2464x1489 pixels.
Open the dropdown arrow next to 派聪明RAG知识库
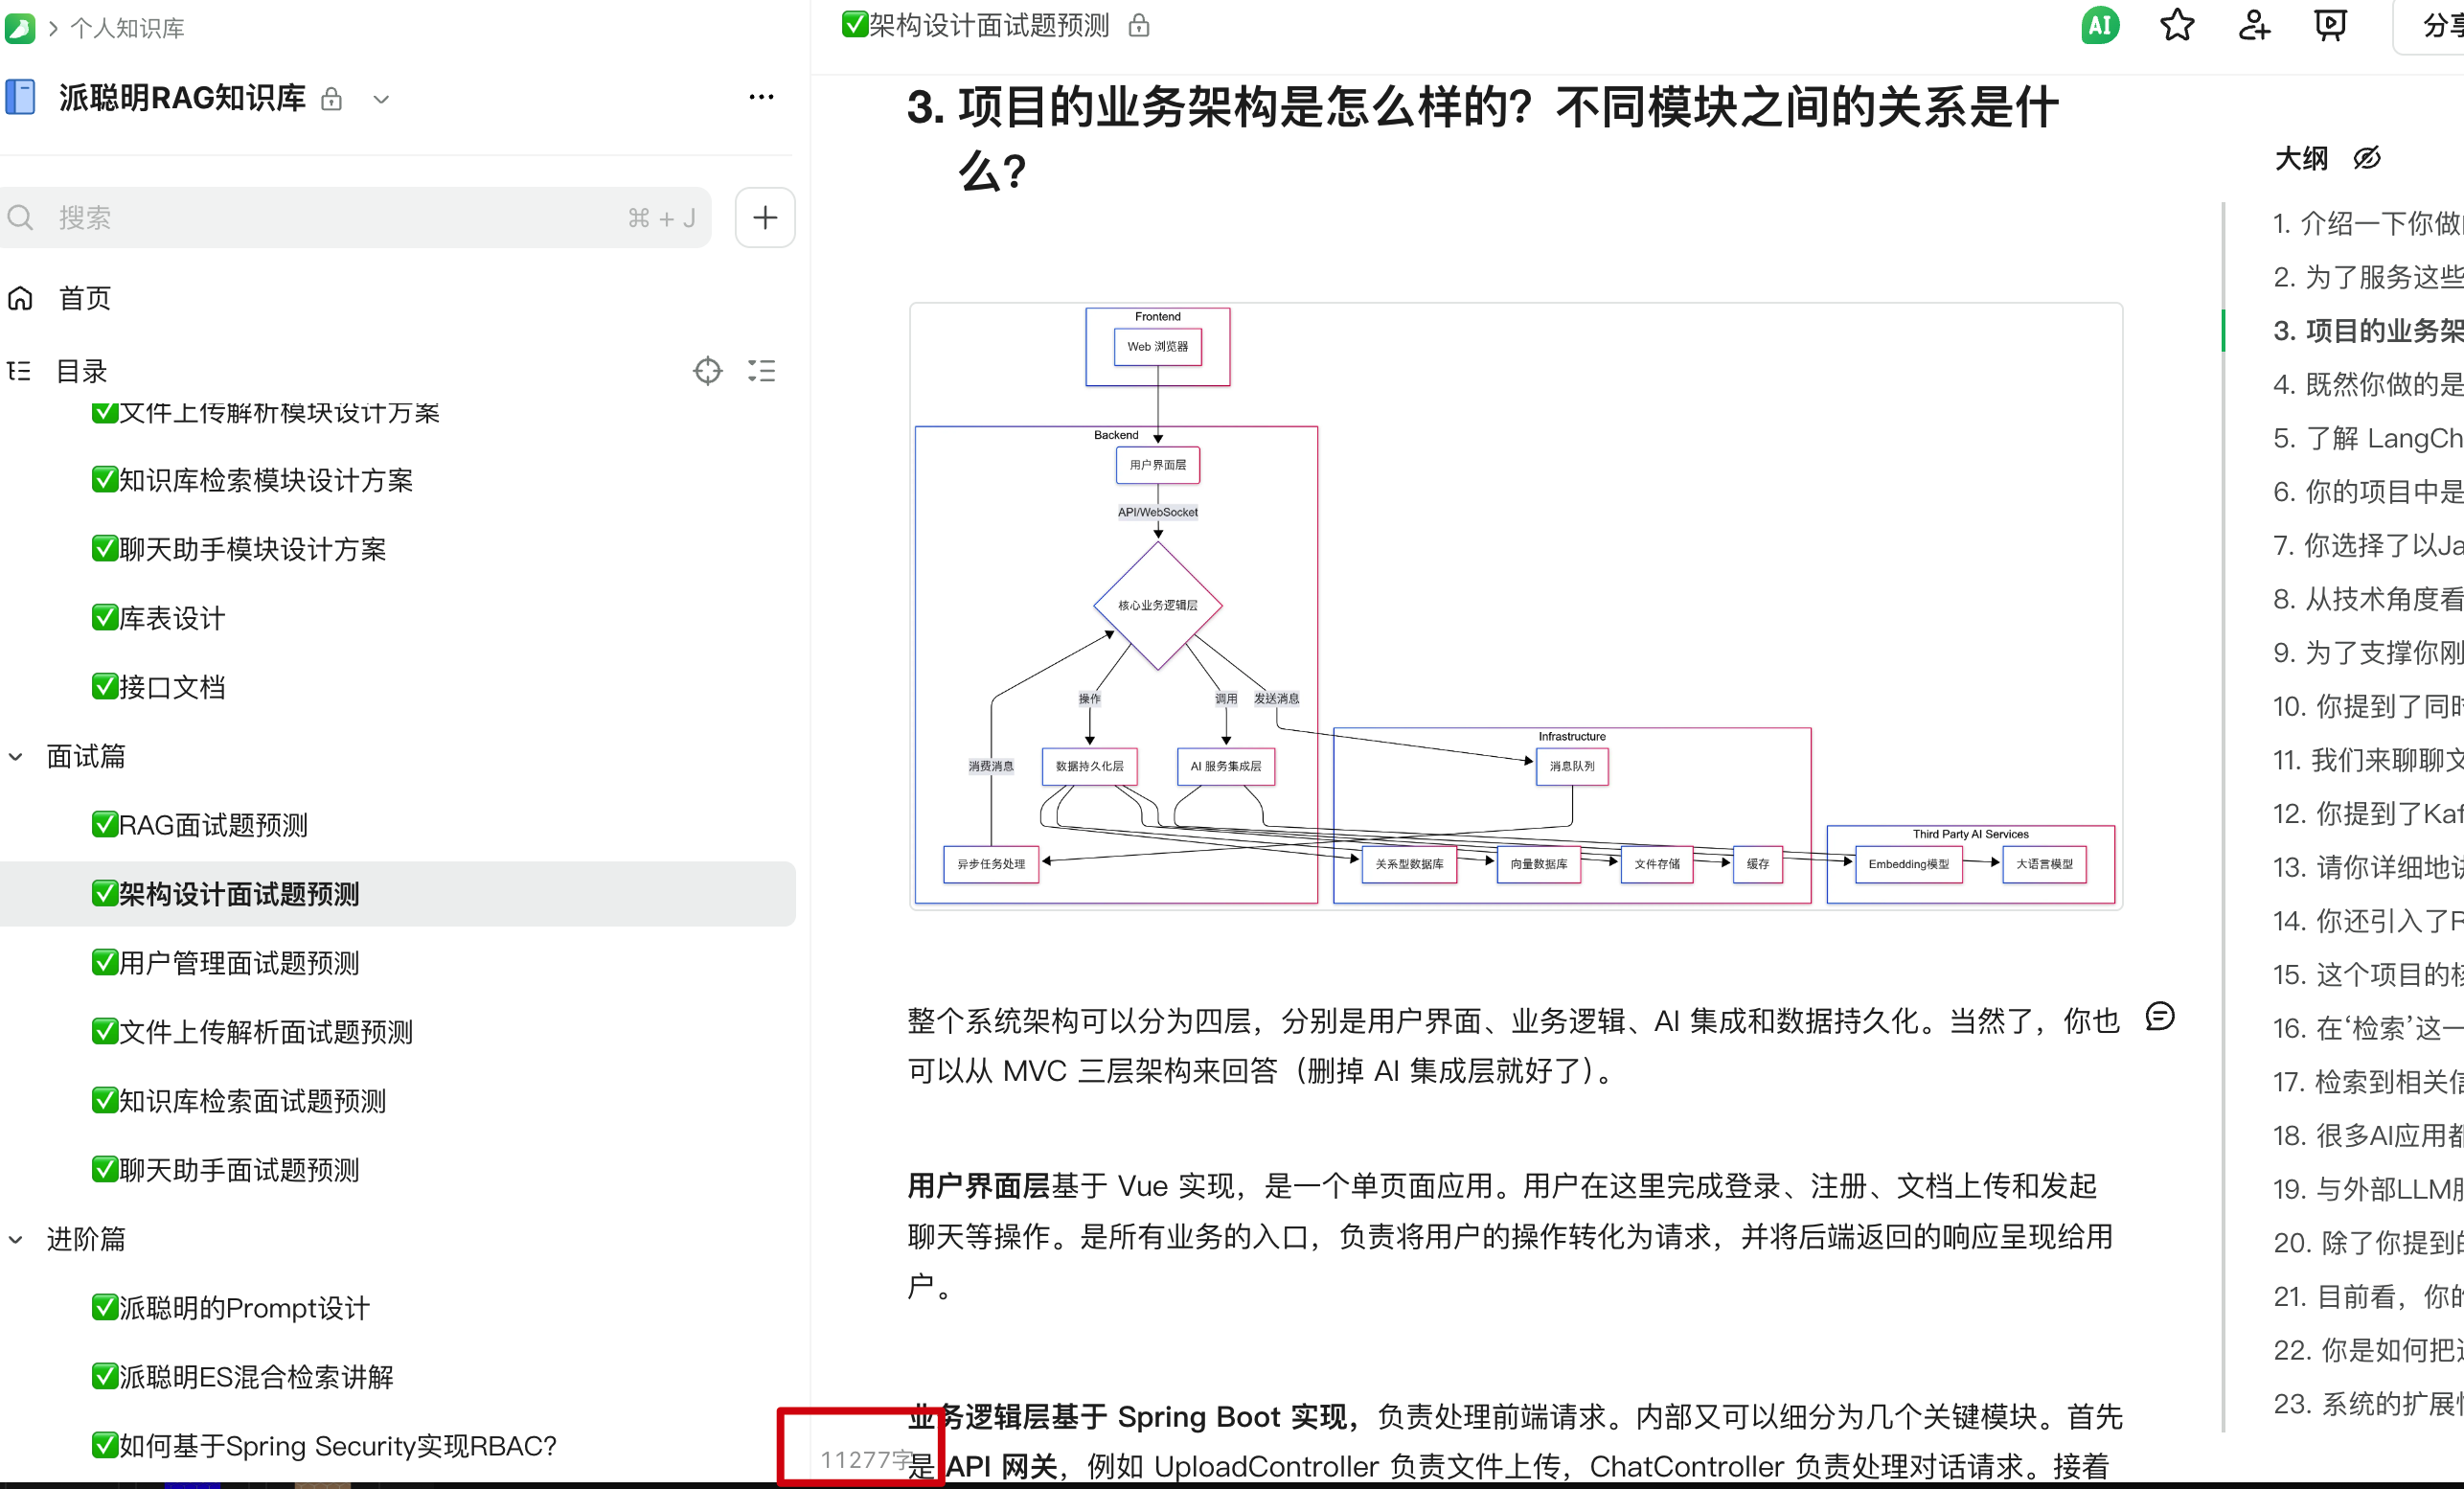click(382, 99)
